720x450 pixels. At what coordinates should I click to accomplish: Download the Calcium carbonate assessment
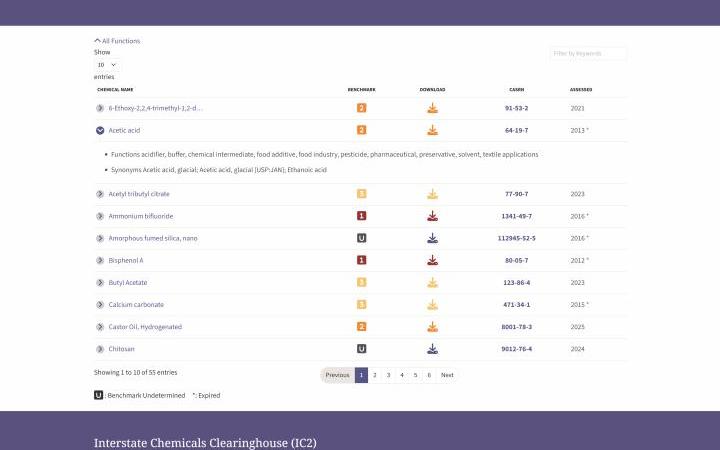point(432,304)
